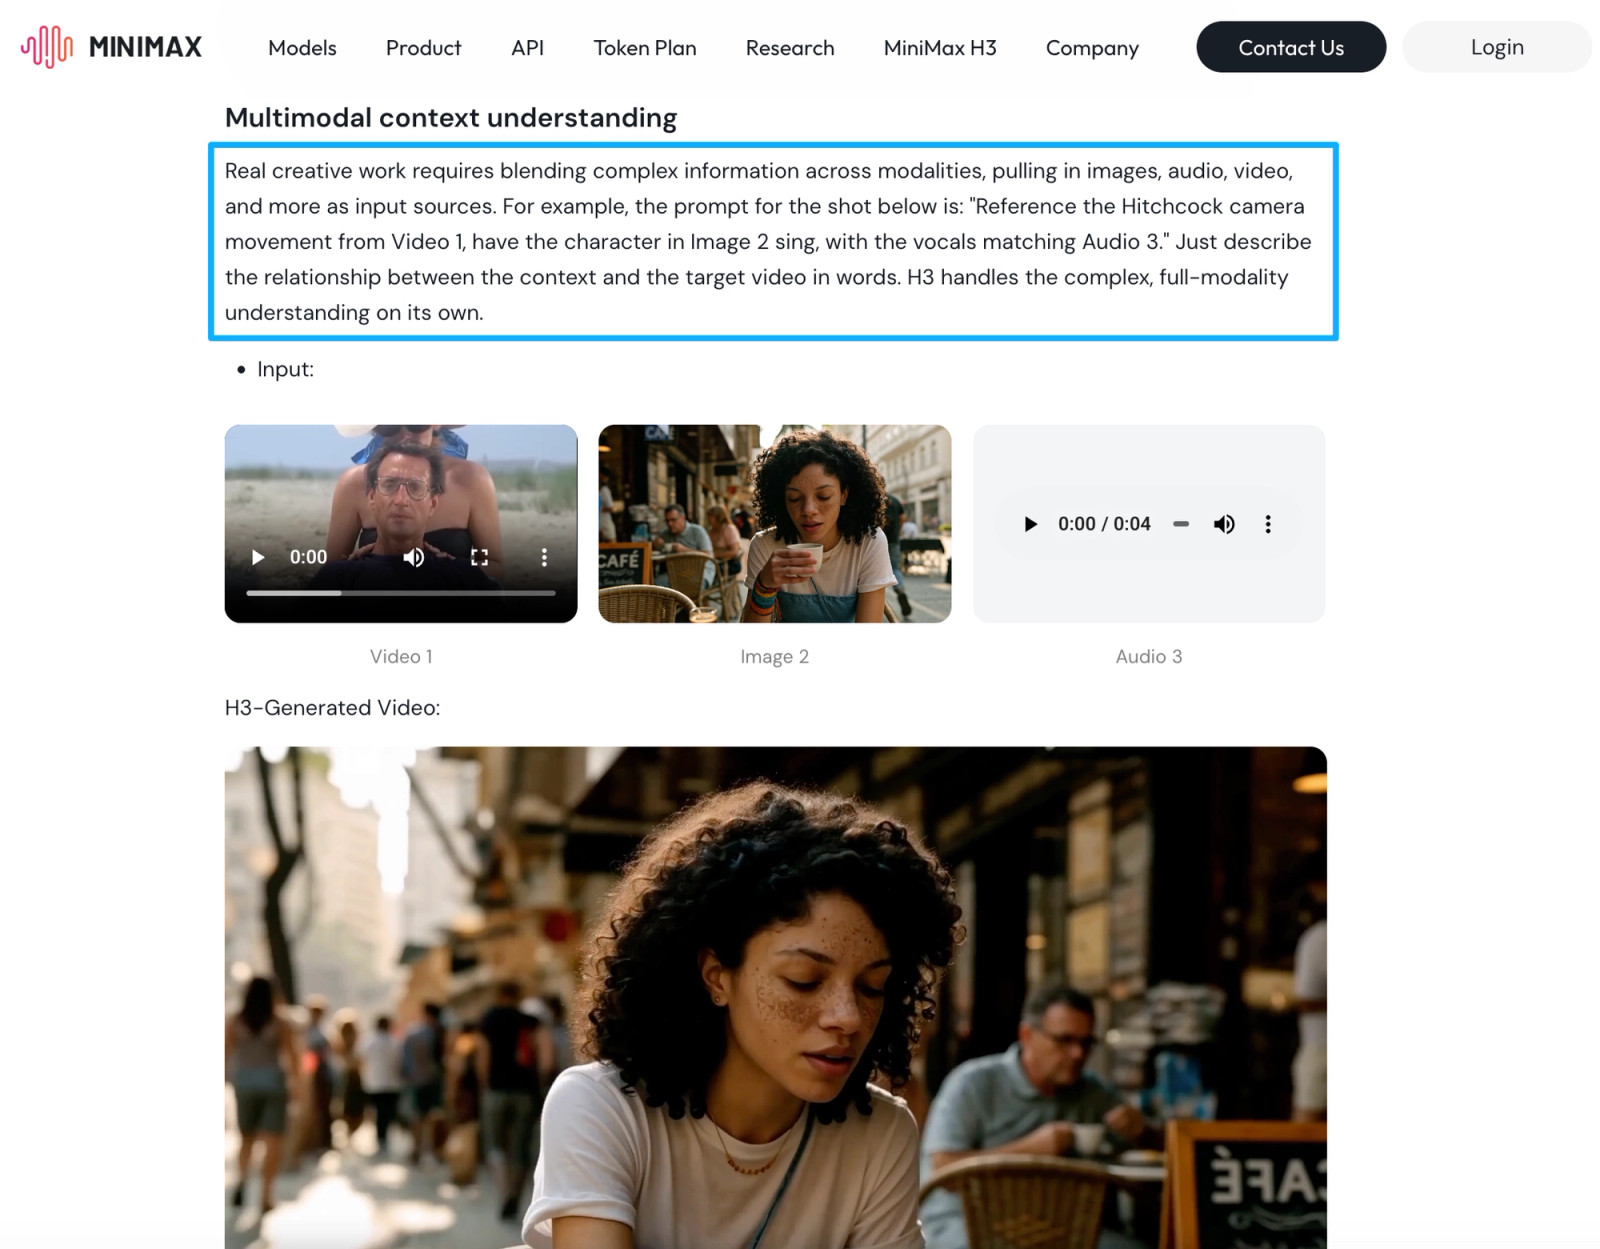The height and width of the screenshot is (1249, 1600).
Task: Click the Contact Us button
Action: 1290,47
